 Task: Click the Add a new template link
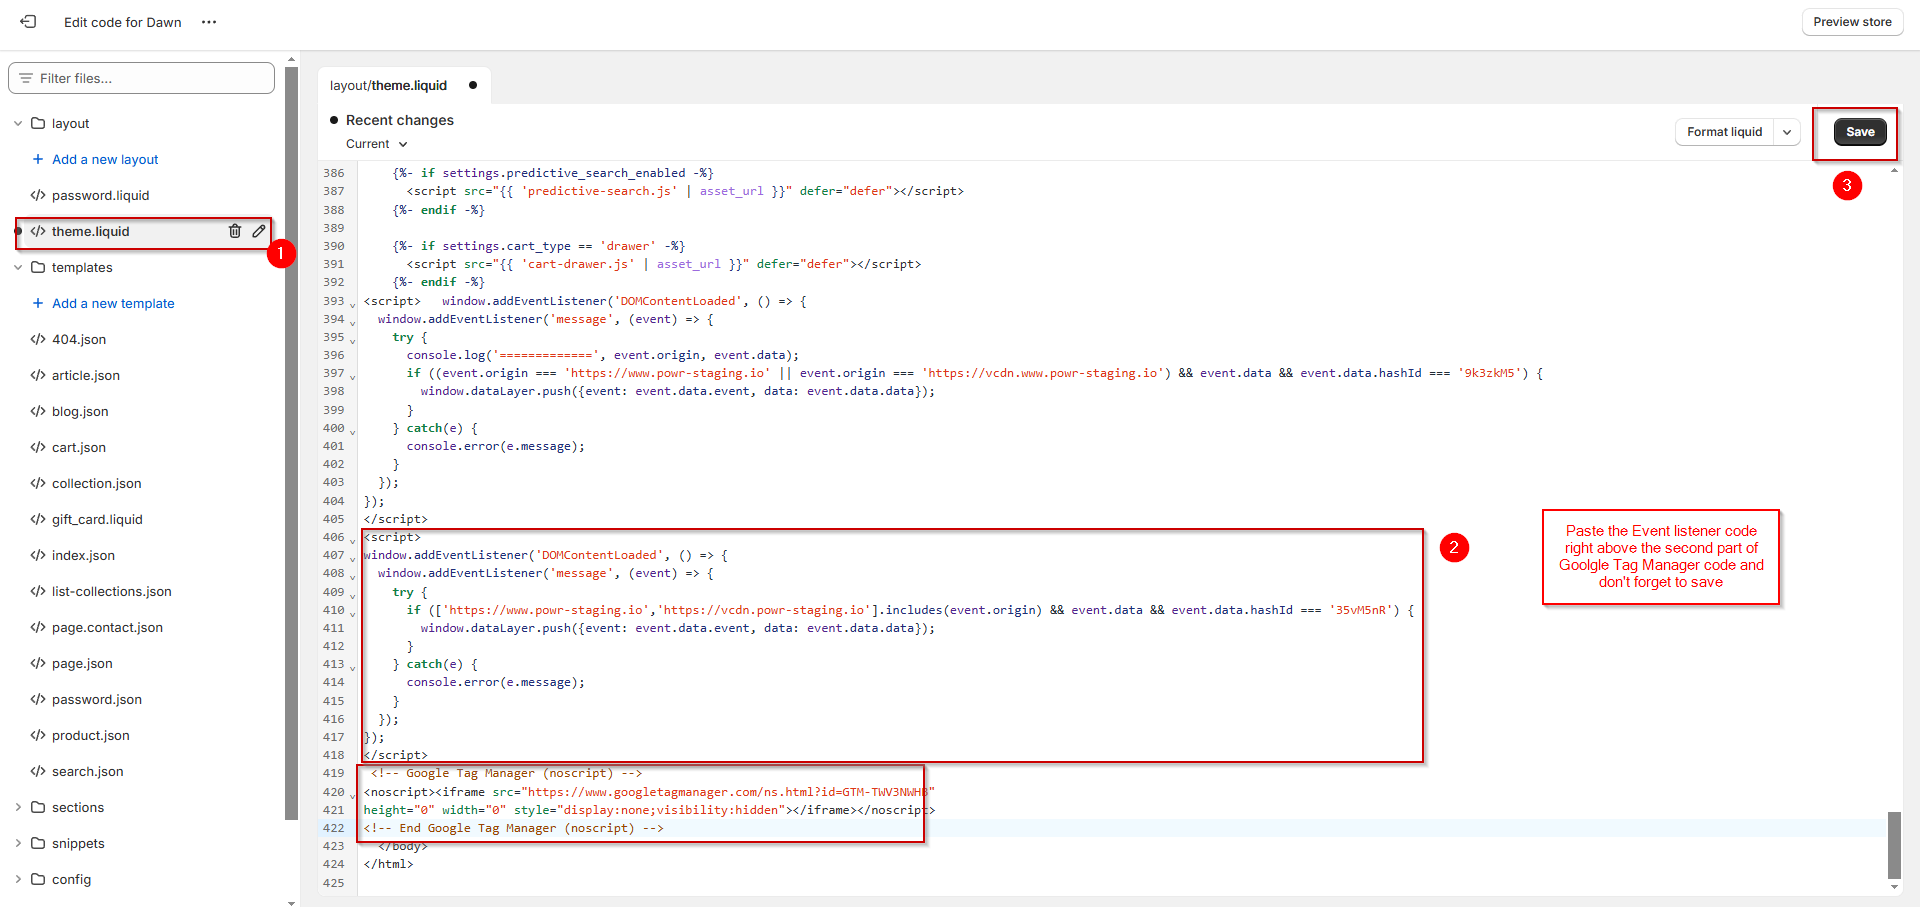pos(113,303)
